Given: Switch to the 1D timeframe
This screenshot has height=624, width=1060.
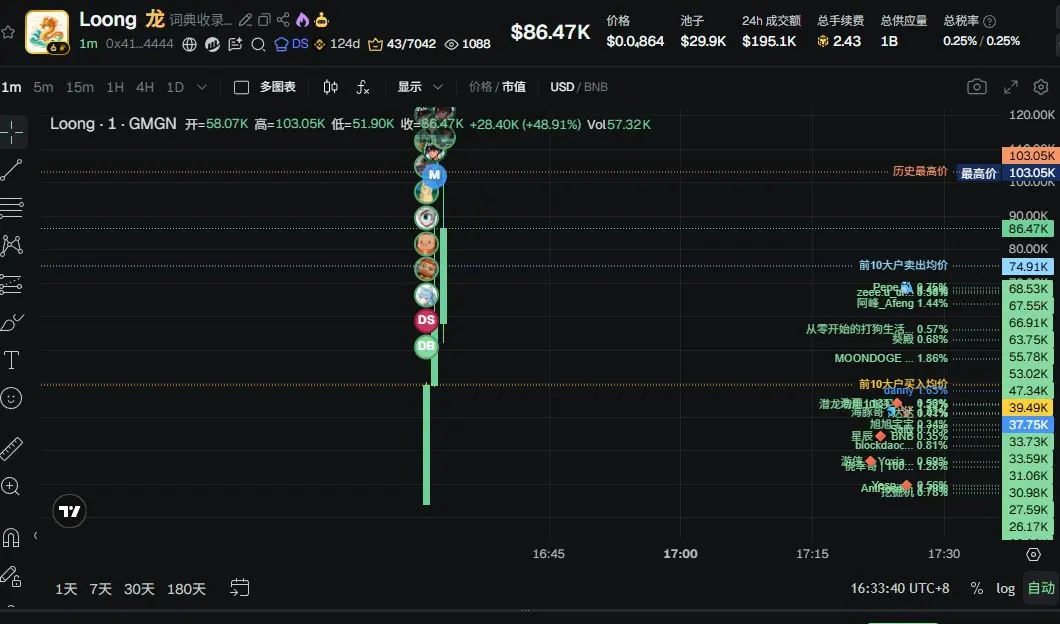Looking at the screenshot, I should click(175, 87).
